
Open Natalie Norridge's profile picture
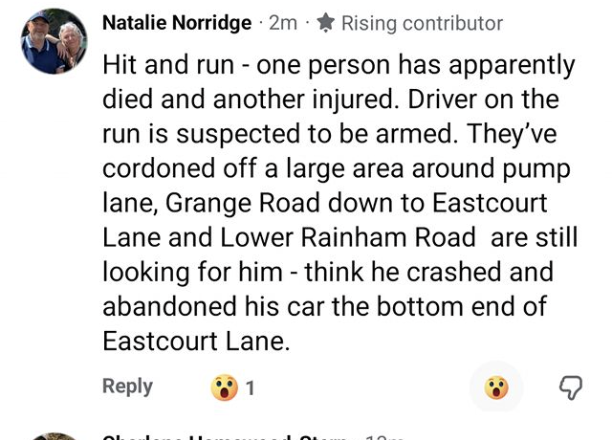tap(53, 42)
